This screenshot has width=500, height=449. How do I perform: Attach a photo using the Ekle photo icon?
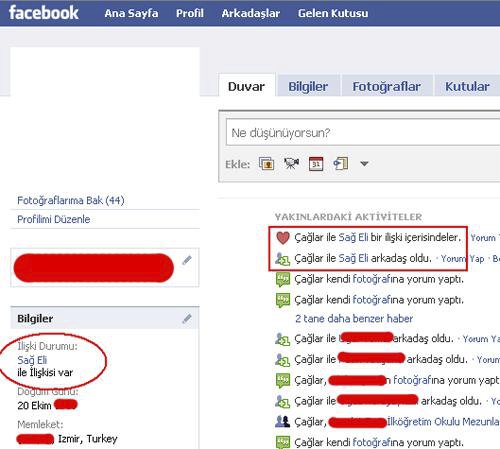[267, 164]
